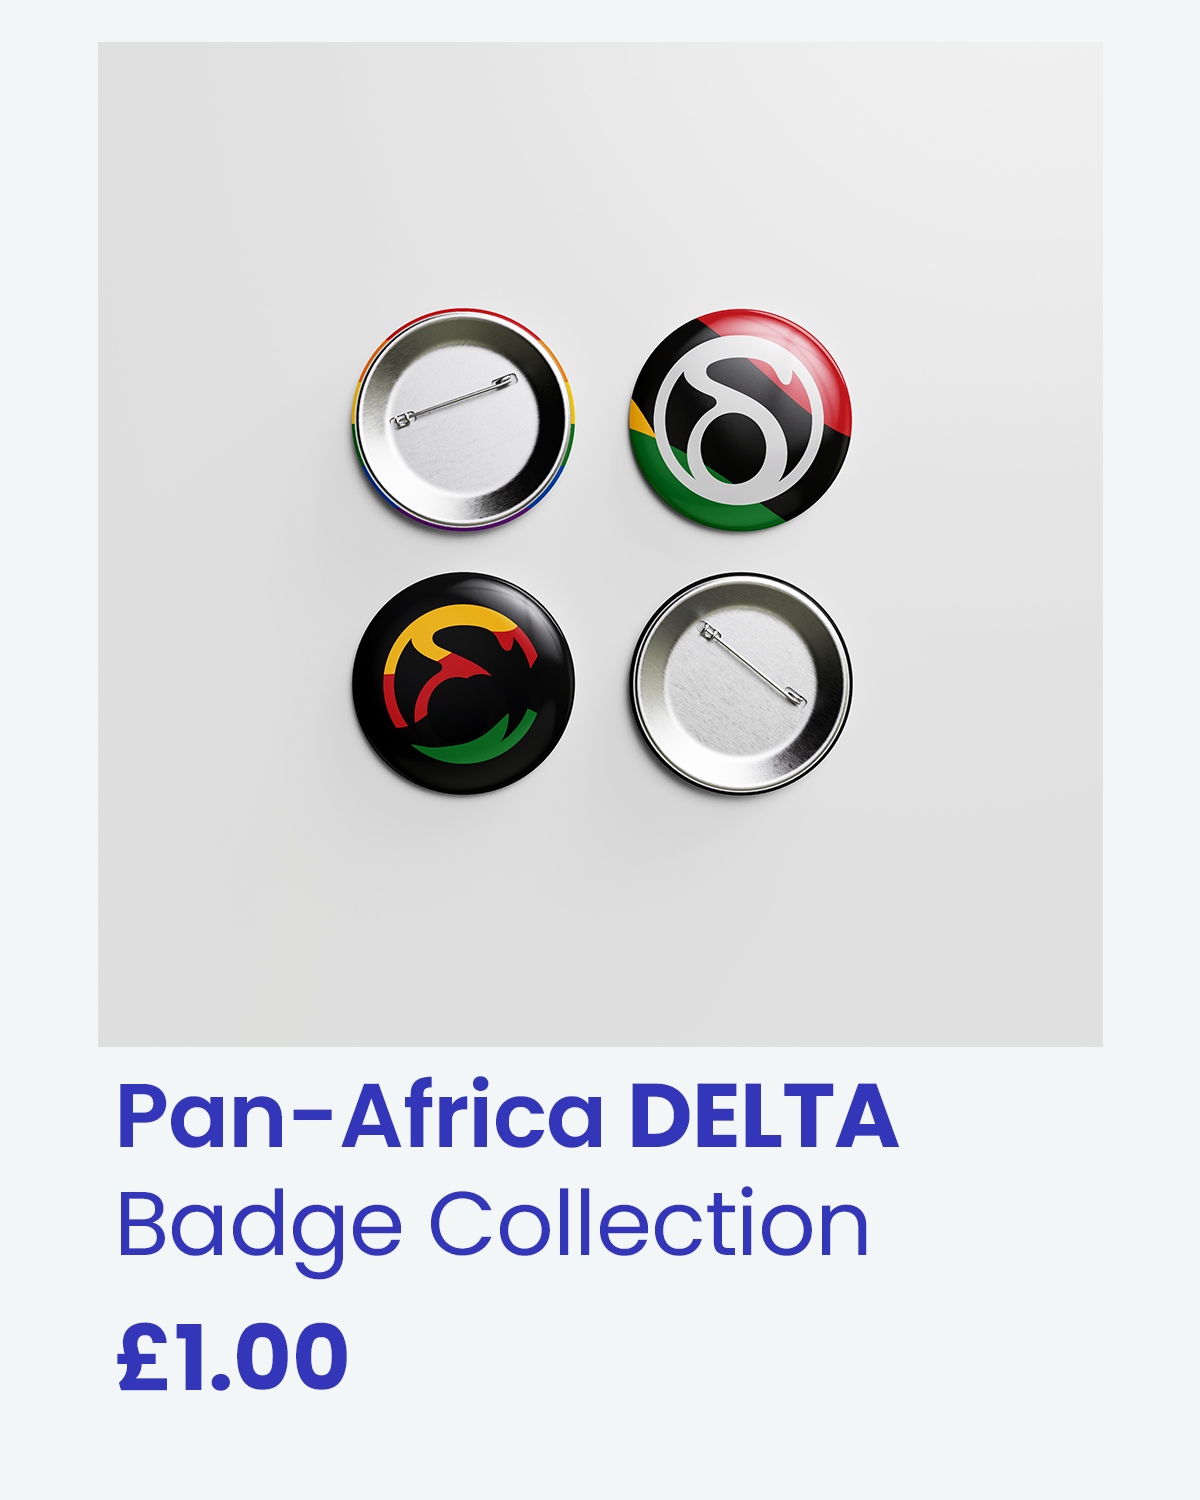Select the plain silver badge back
Screen dimensions: 1200x1500
(x=740, y=684)
